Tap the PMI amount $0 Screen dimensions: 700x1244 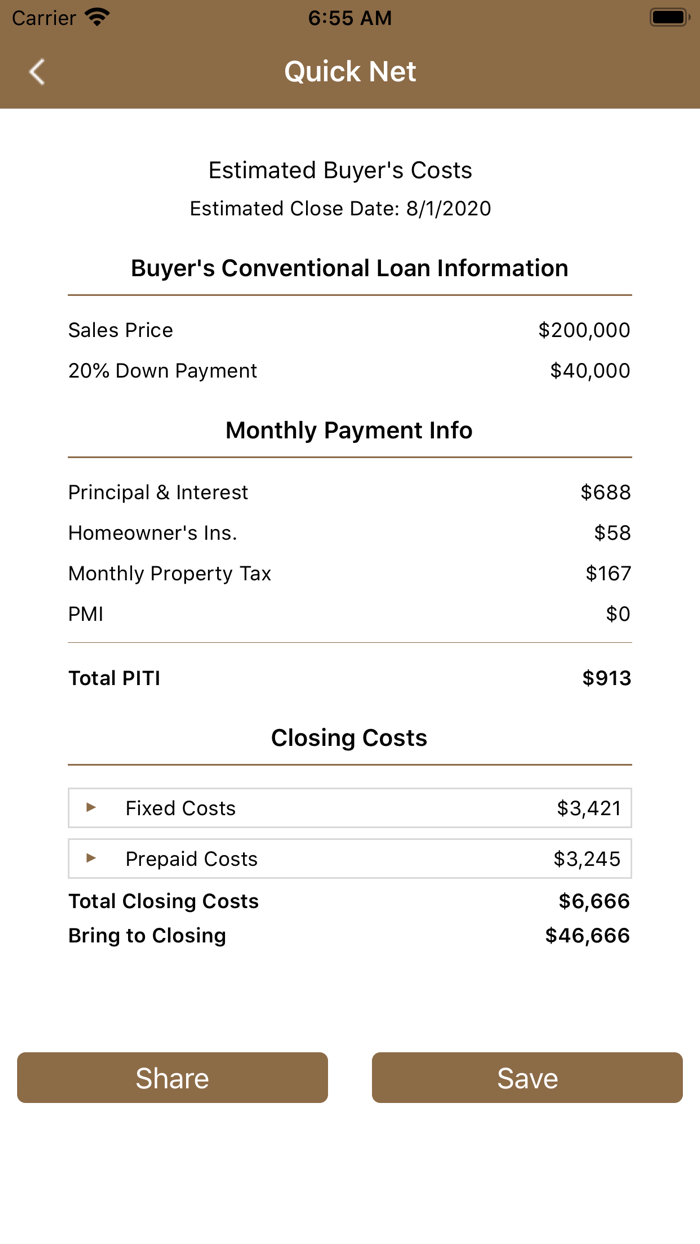(x=618, y=614)
